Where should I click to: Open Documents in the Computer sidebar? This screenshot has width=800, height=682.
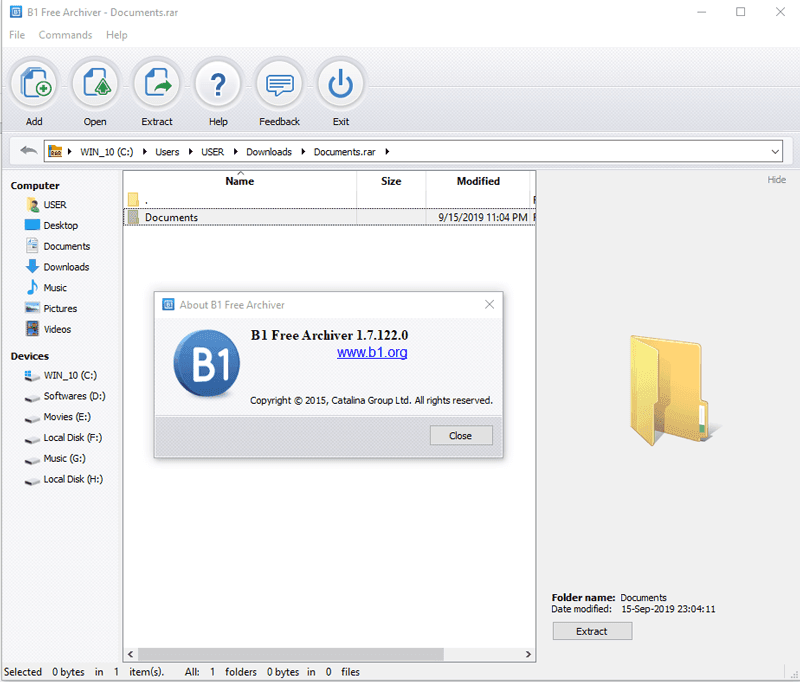coord(58,246)
